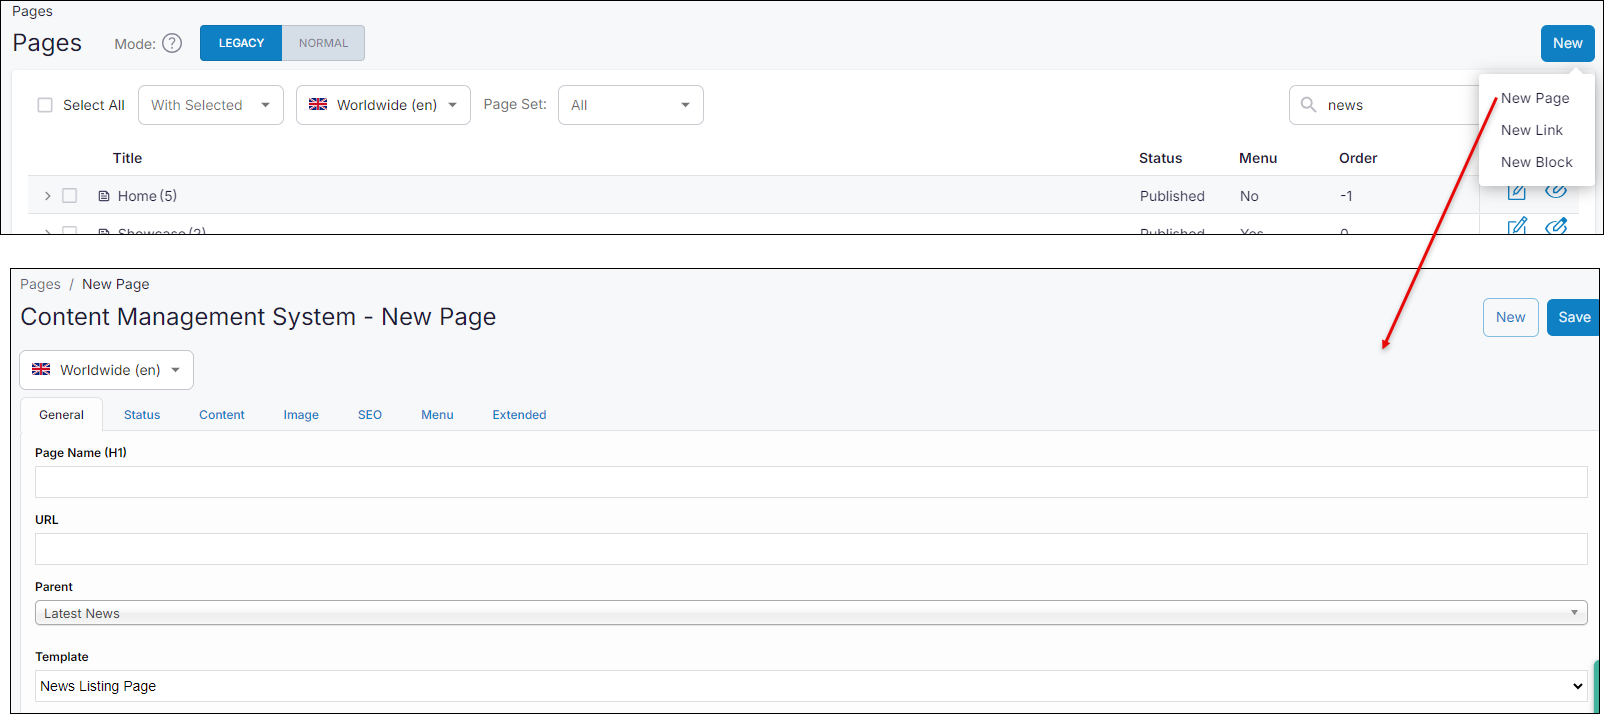The height and width of the screenshot is (714, 1604).
Task: Tick the Select All checkbox
Action: [45, 105]
